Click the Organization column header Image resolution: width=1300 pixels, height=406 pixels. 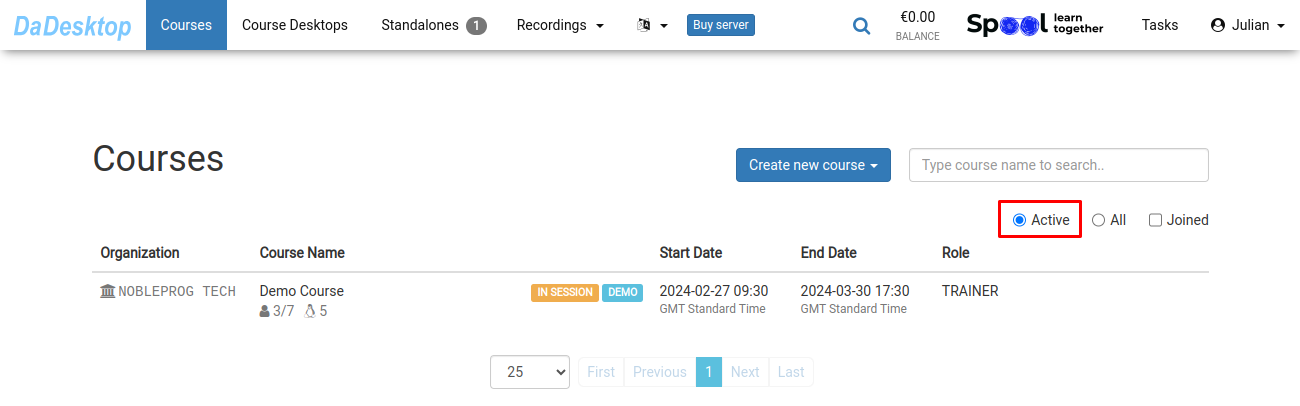[x=140, y=252]
